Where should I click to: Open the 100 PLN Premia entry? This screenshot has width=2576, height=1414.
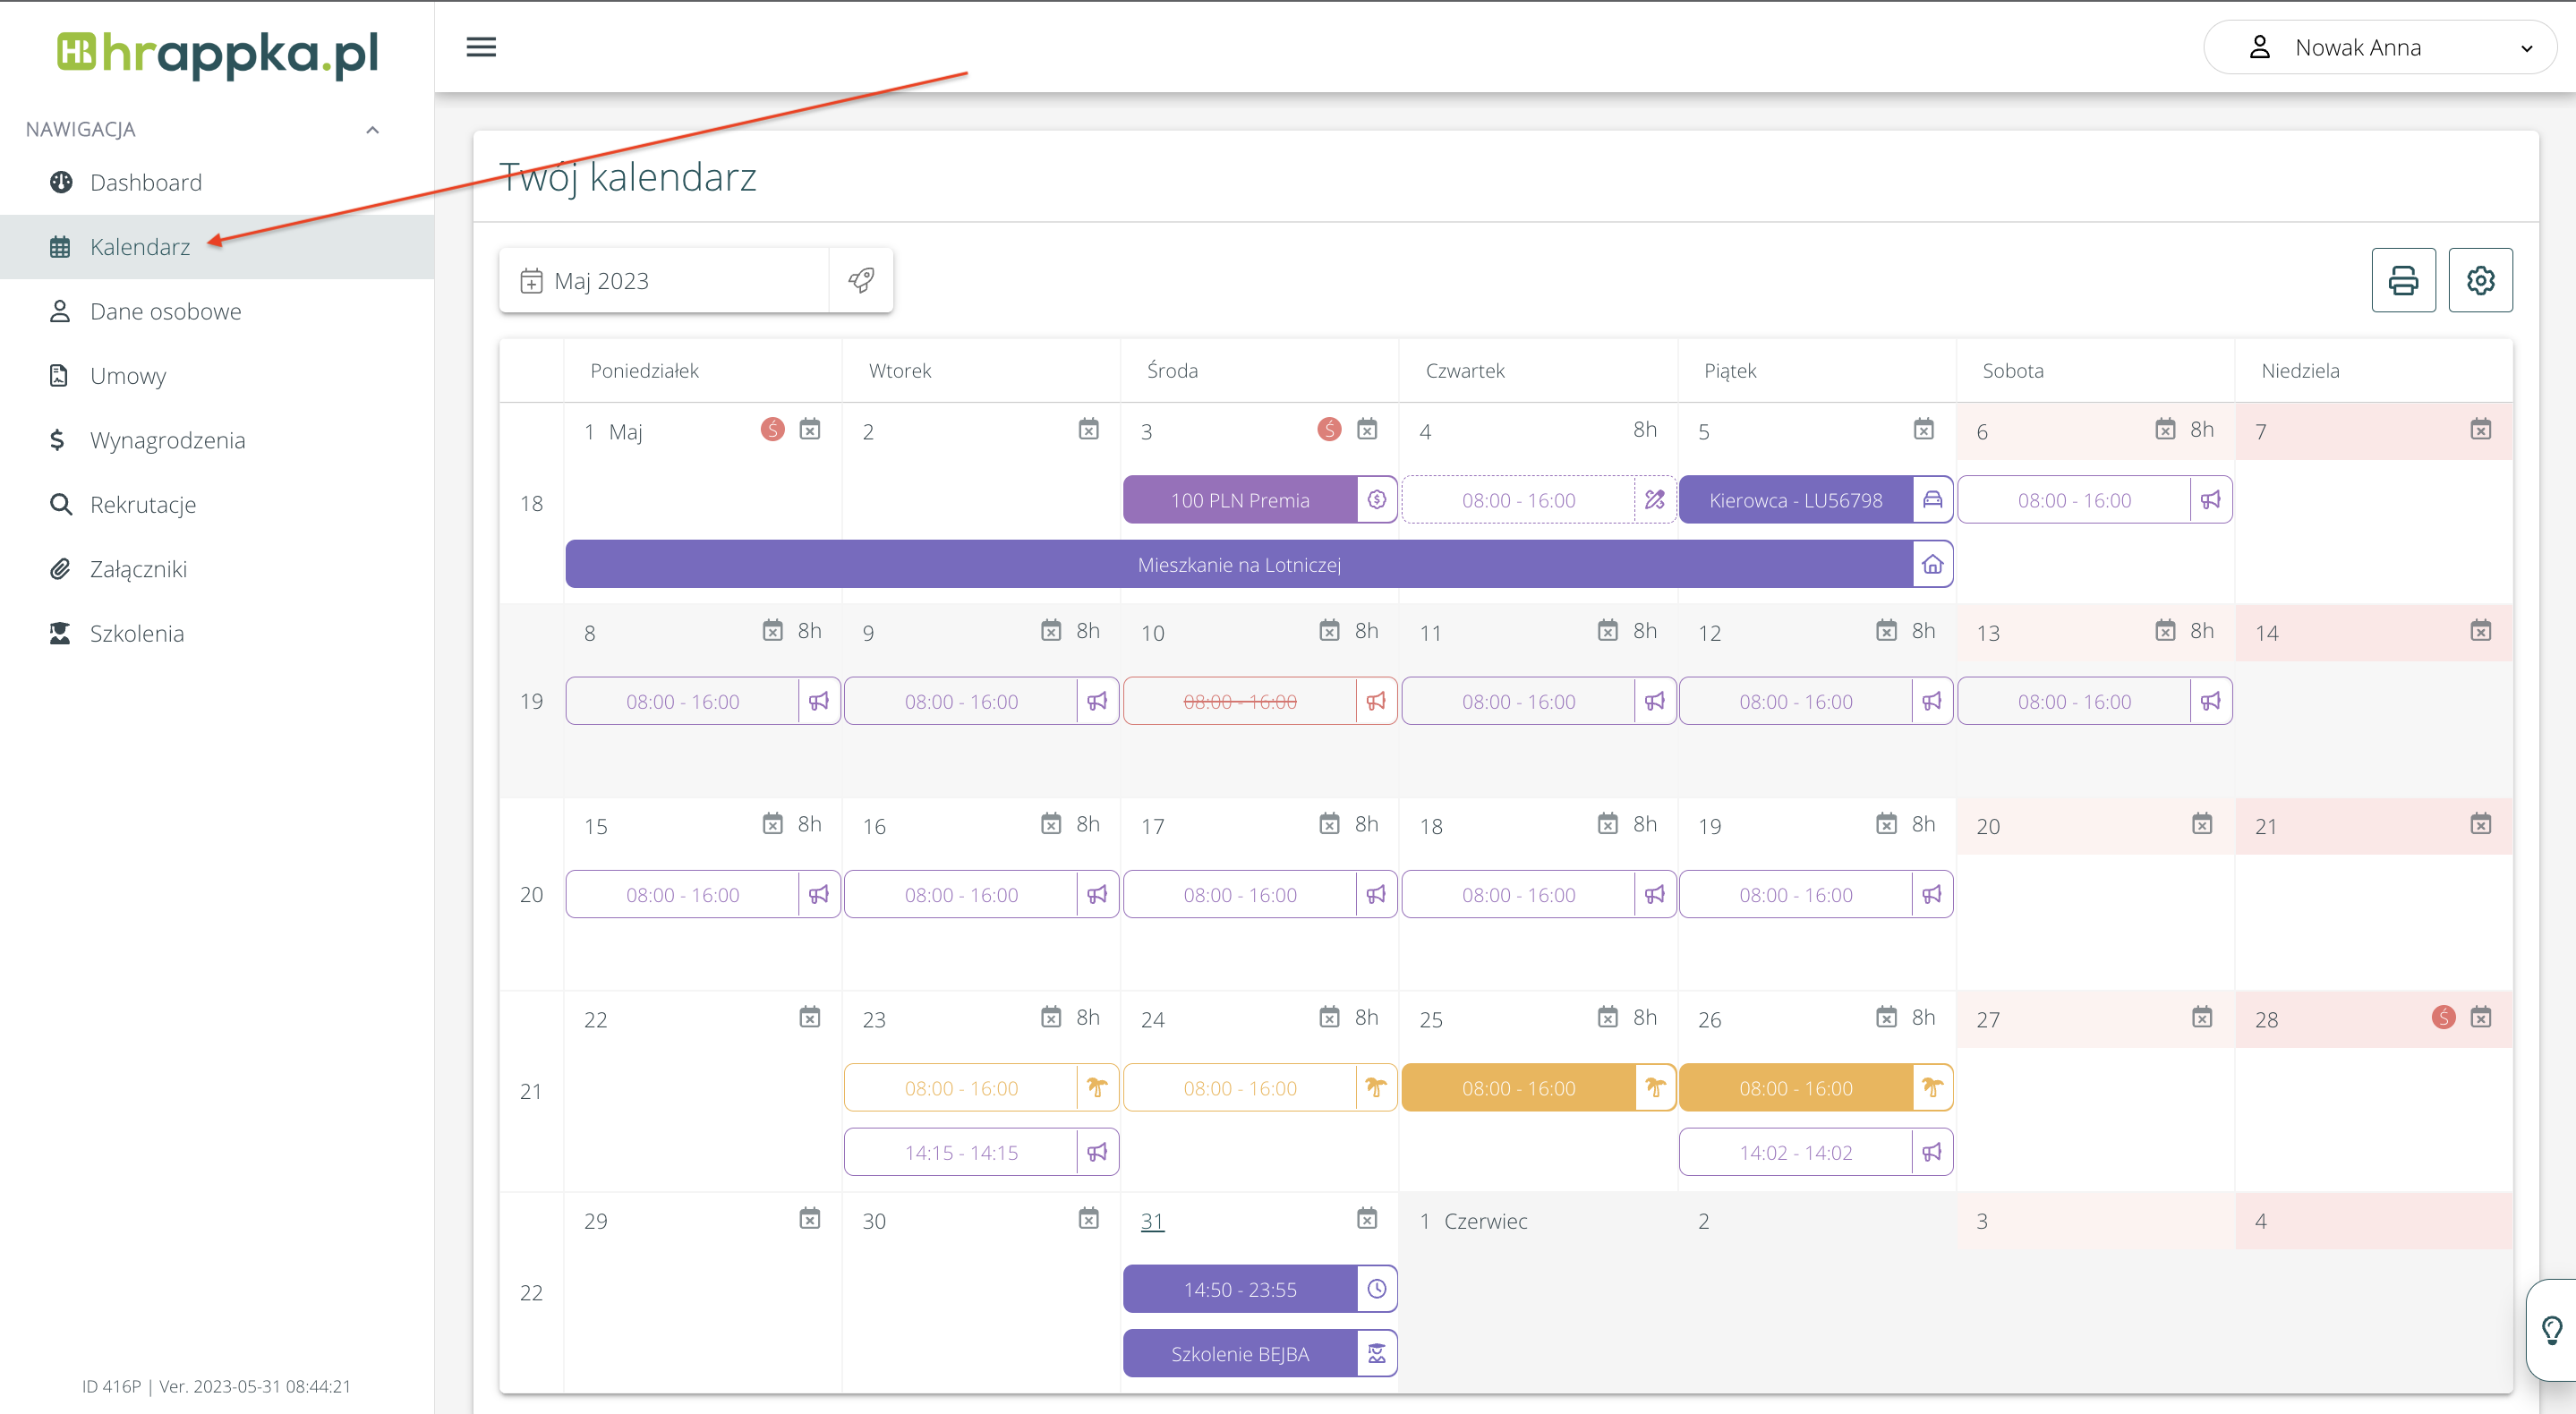click(x=1239, y=500)
